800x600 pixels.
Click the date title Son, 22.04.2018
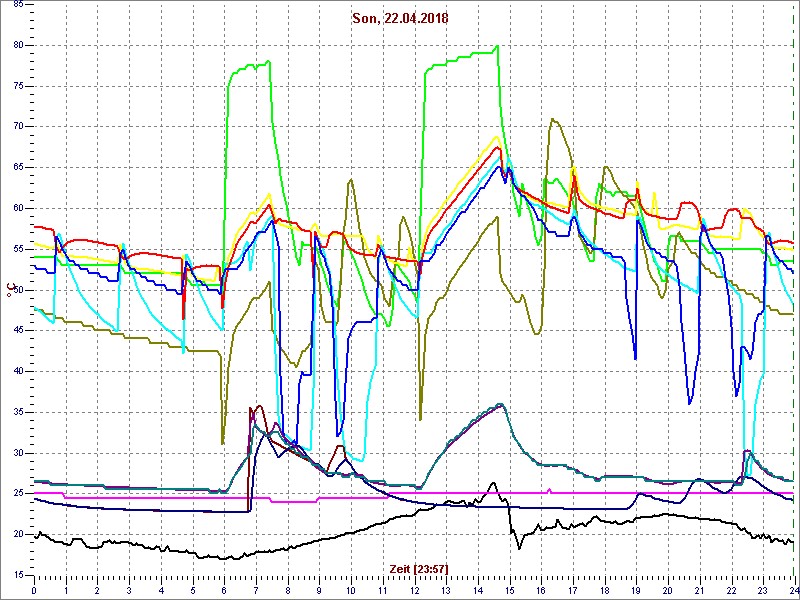(x=400, y=18)
